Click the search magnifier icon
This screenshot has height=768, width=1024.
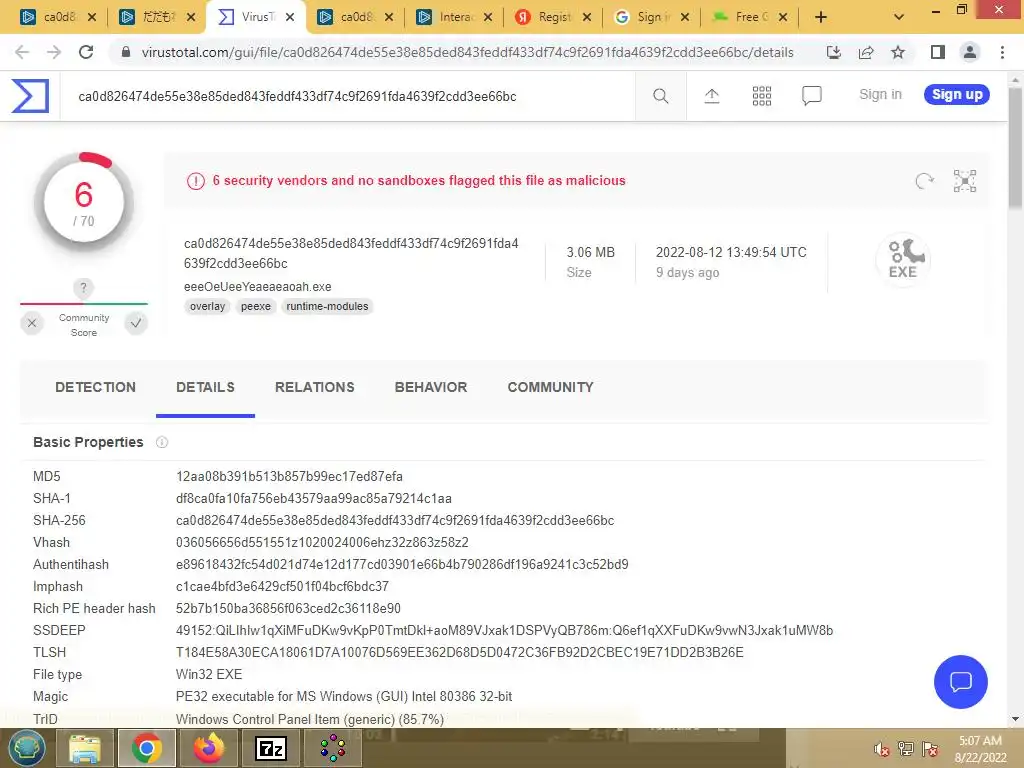(660, 96)
